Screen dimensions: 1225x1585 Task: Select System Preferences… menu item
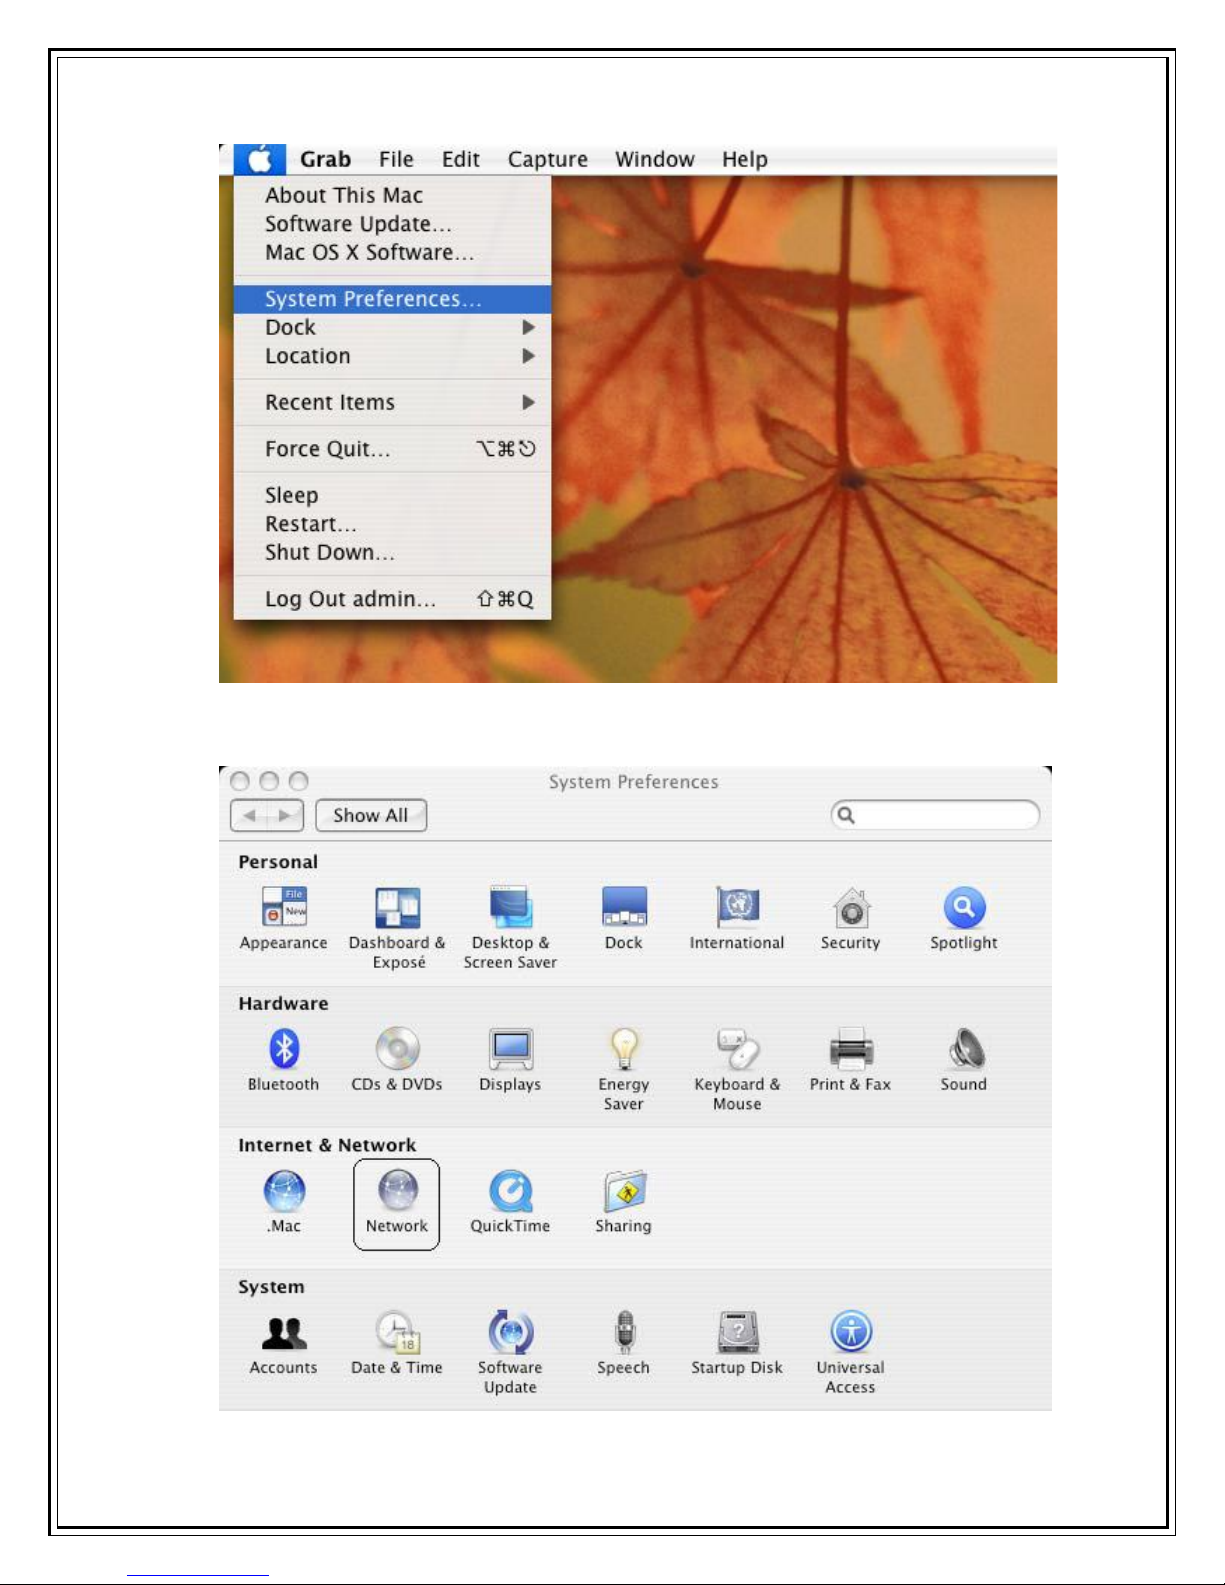(392, 299)
